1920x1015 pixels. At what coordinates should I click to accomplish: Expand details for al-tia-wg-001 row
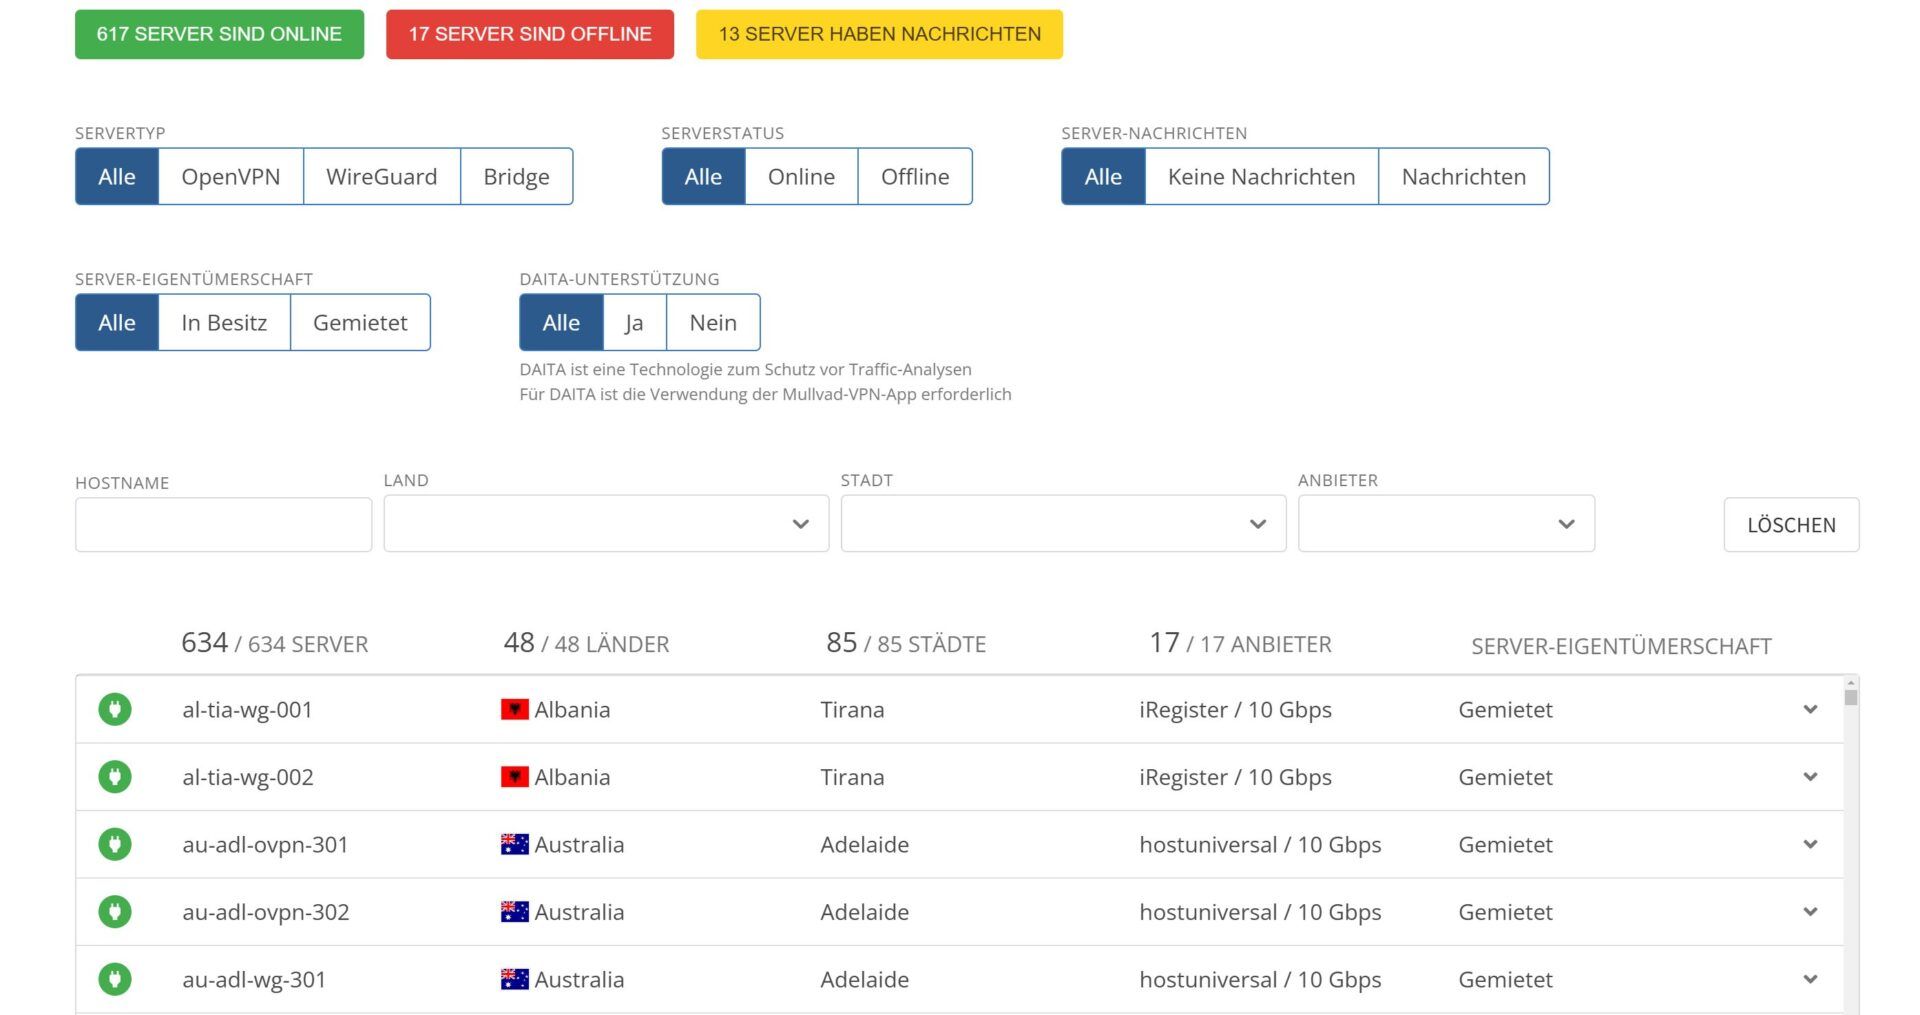coord(1810,709)
